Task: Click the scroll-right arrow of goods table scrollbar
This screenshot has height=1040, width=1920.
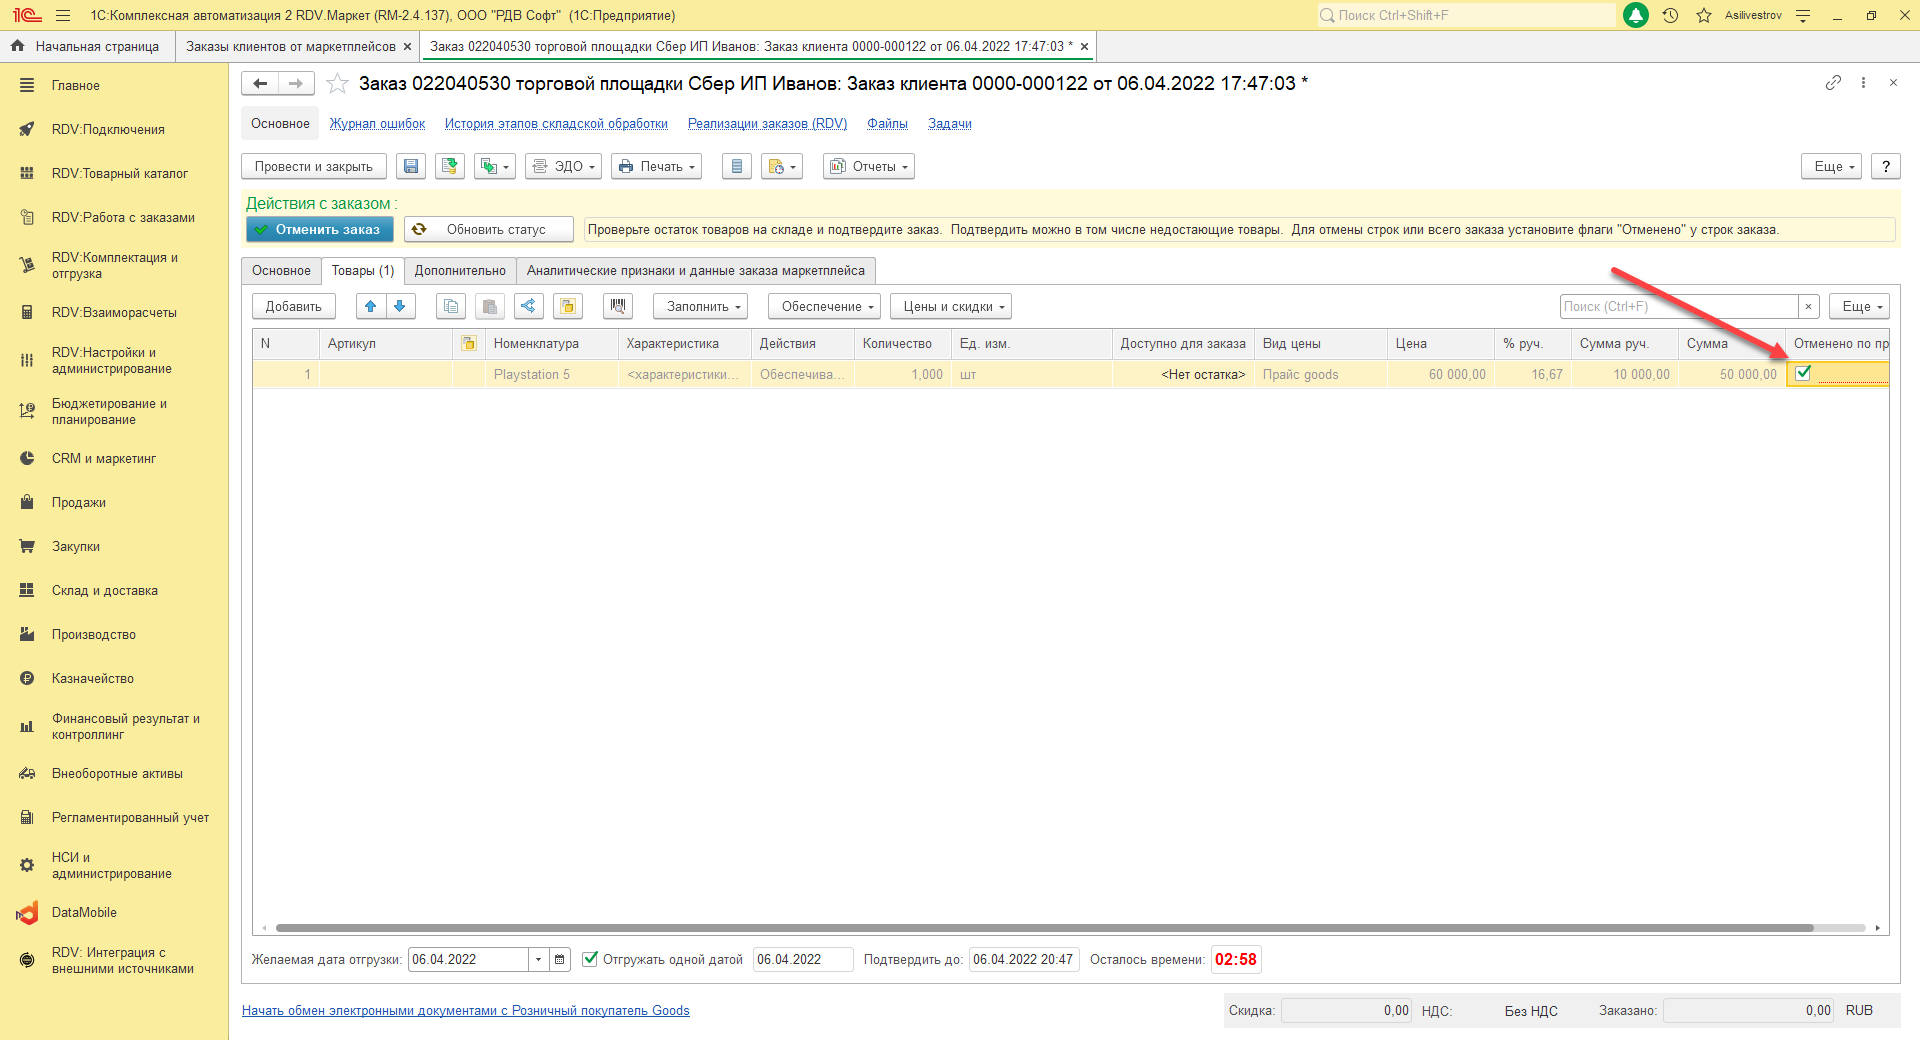Action: tap(1878, 928)
